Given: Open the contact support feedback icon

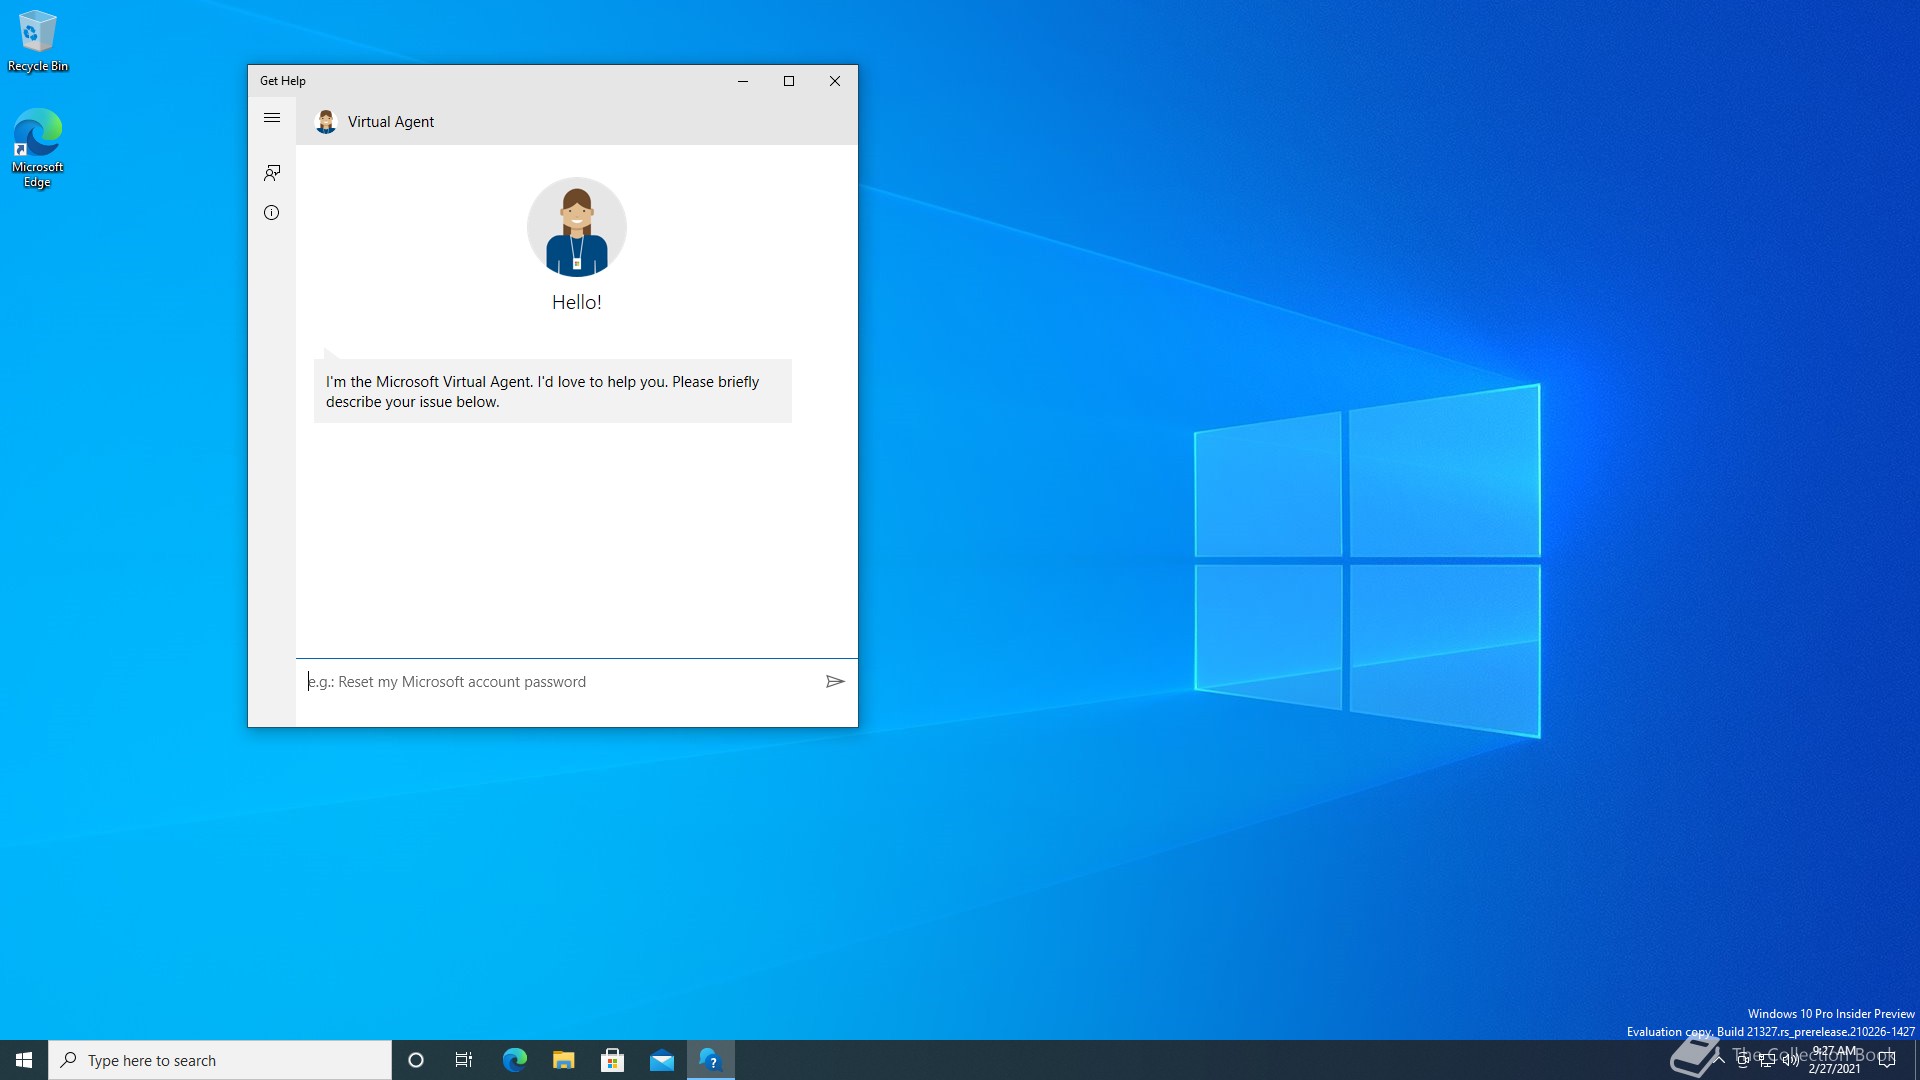Looking at the screenshot, I should point(271,173).
